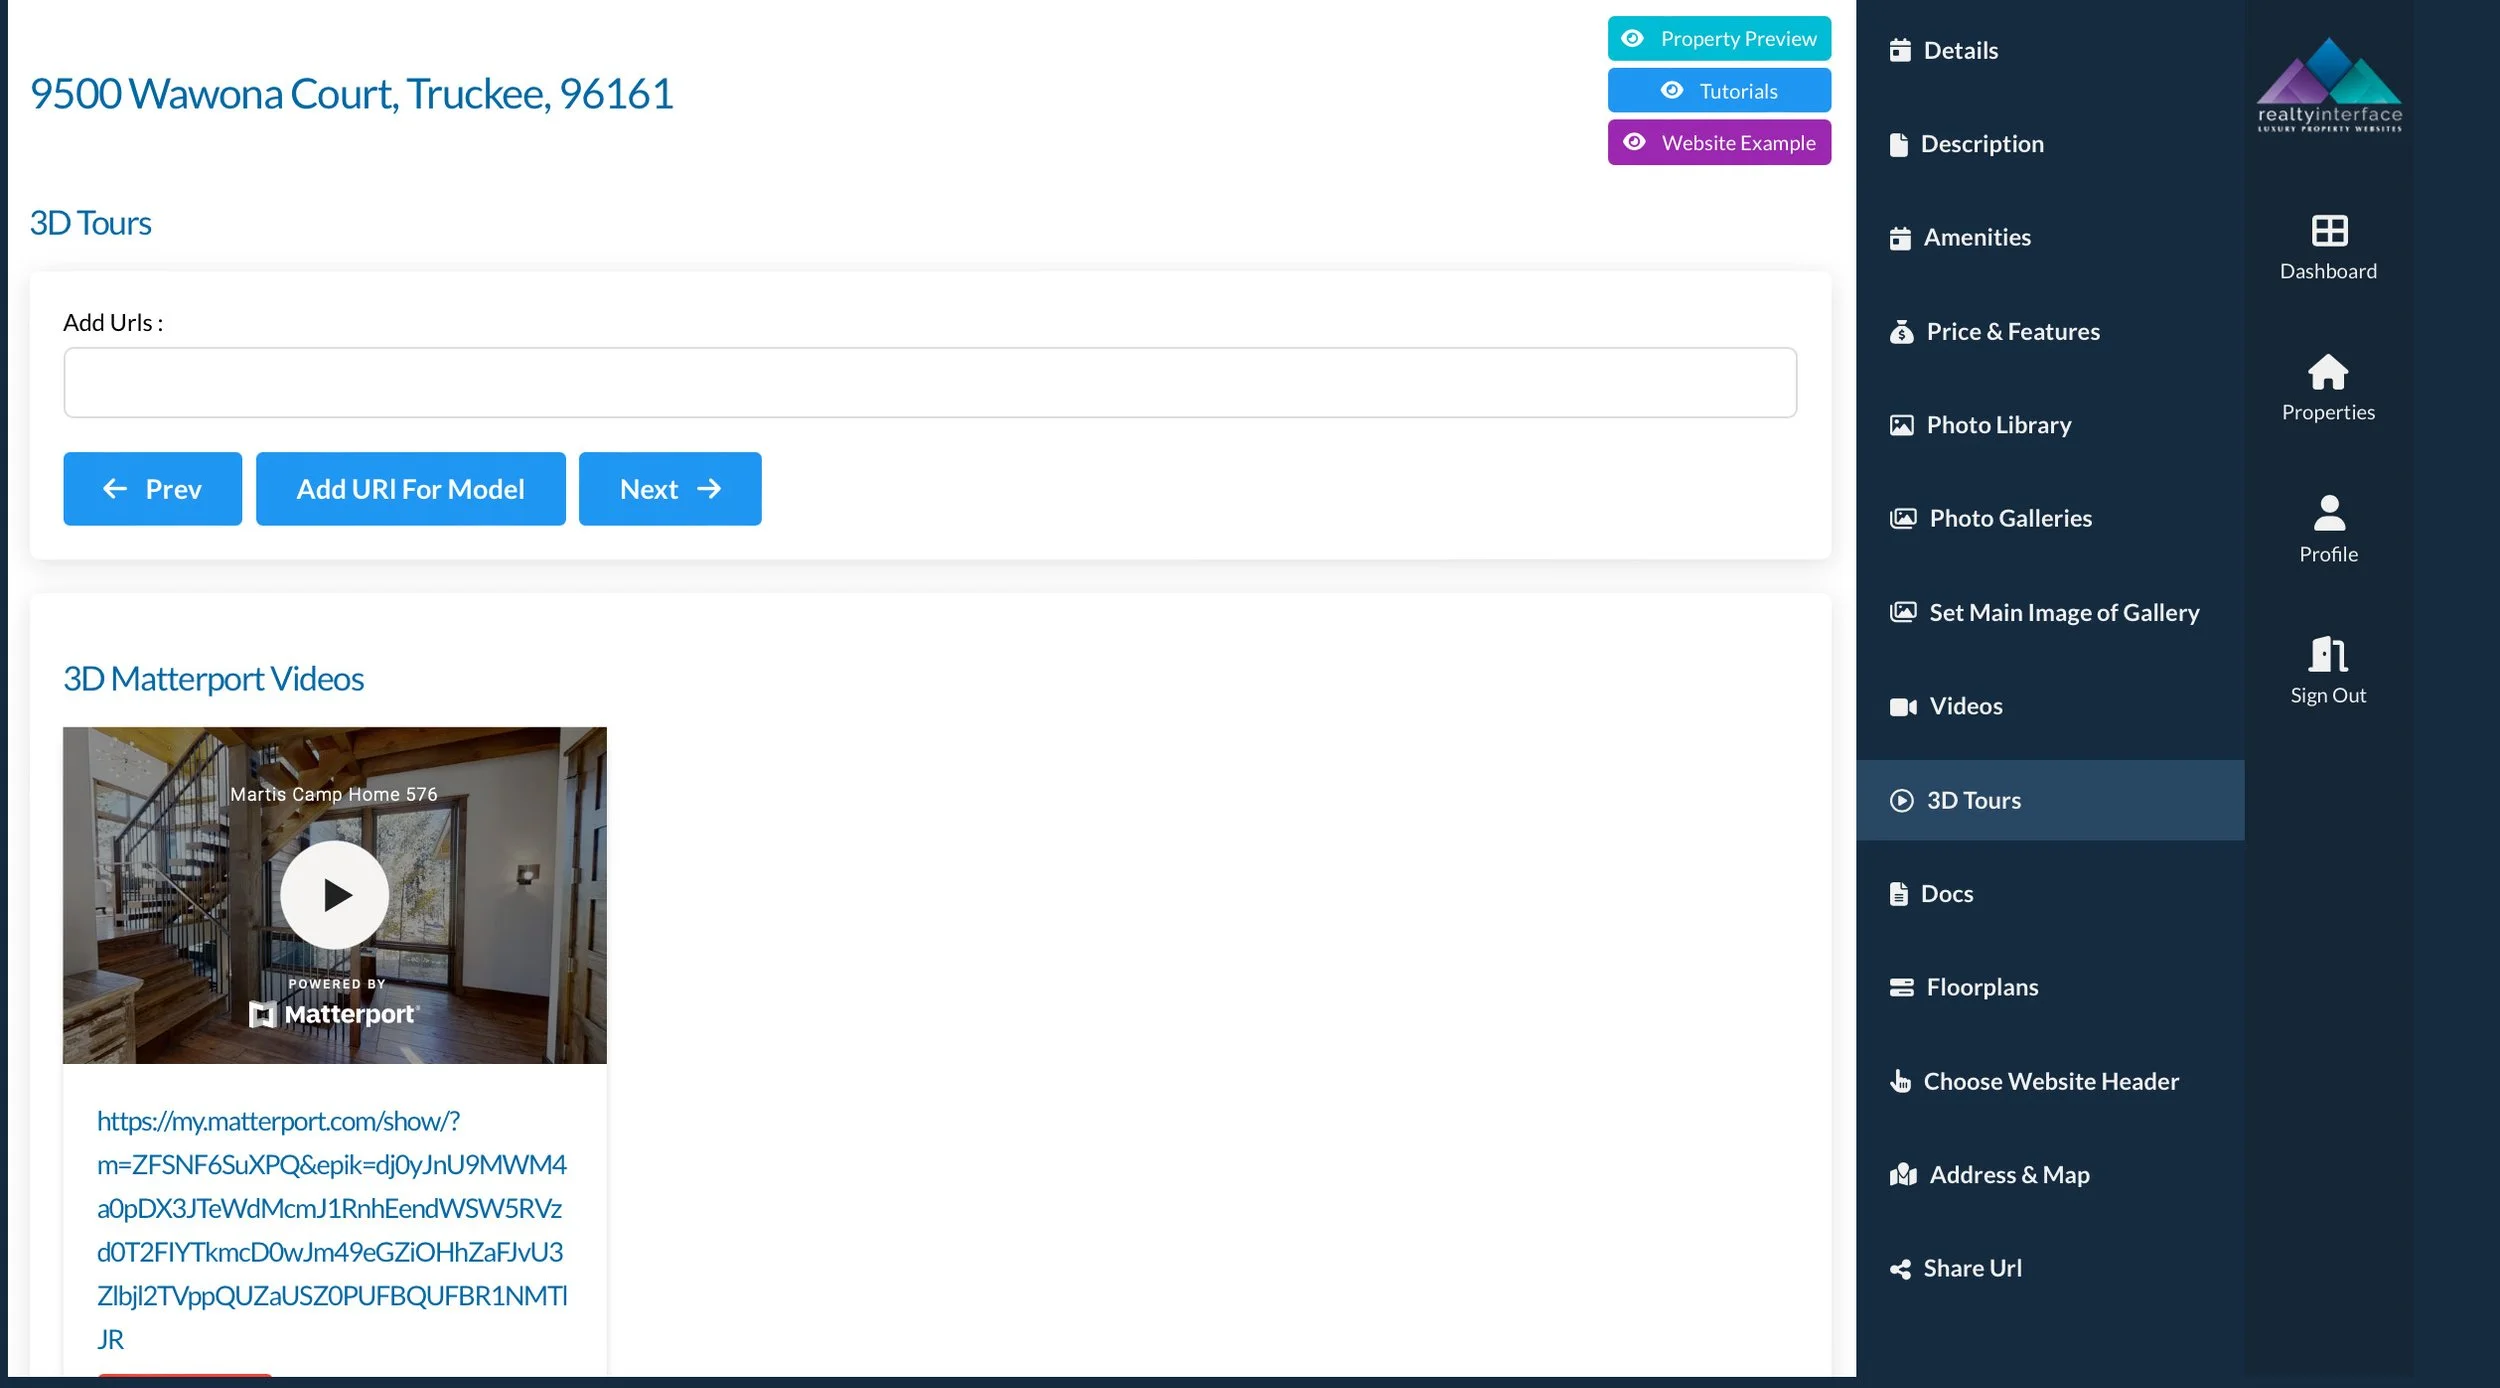The image size is (2500, 1388).
Task: Open Address & Map
Action: pos(2007,1174)
